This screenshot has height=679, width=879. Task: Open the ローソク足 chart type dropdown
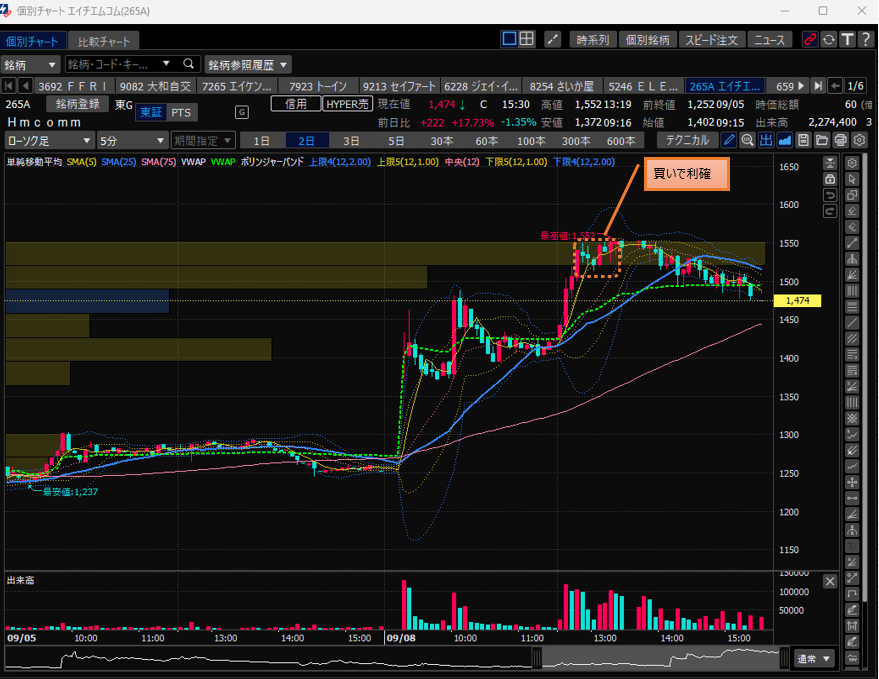50,141
